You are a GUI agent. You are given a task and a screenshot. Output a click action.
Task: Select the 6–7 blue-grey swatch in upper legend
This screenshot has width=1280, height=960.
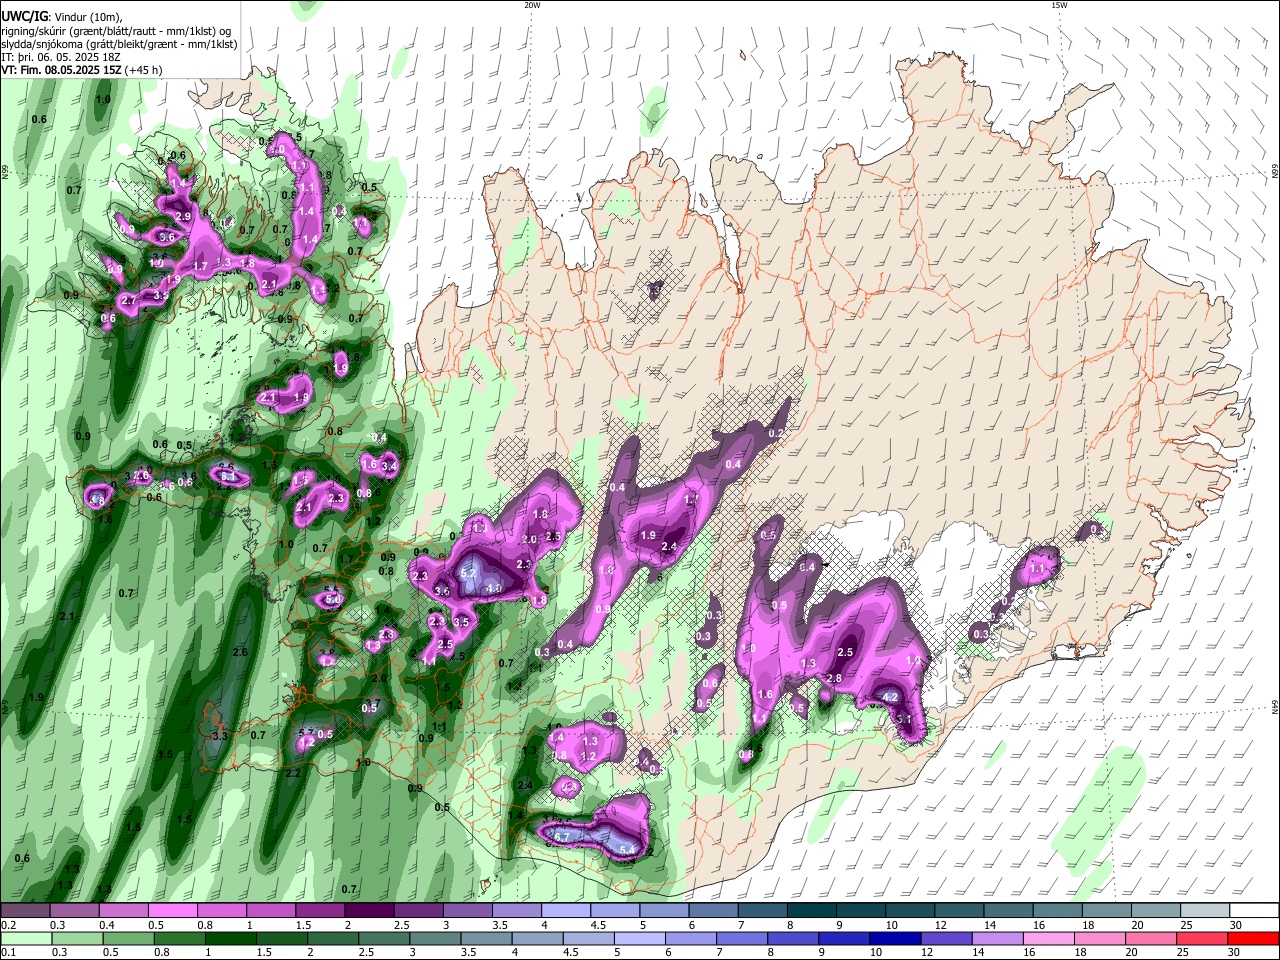coord(714,911)
